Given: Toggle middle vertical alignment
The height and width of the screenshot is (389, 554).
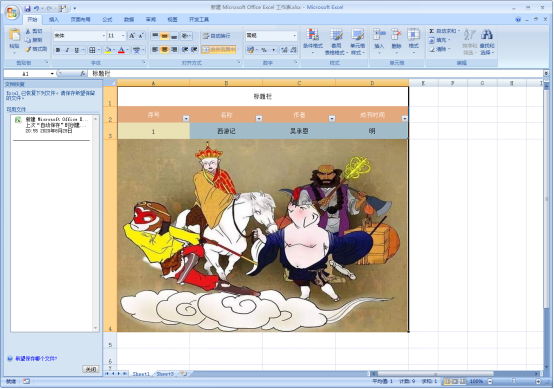Looking at the screenshot, I should [x=164, y=36].
